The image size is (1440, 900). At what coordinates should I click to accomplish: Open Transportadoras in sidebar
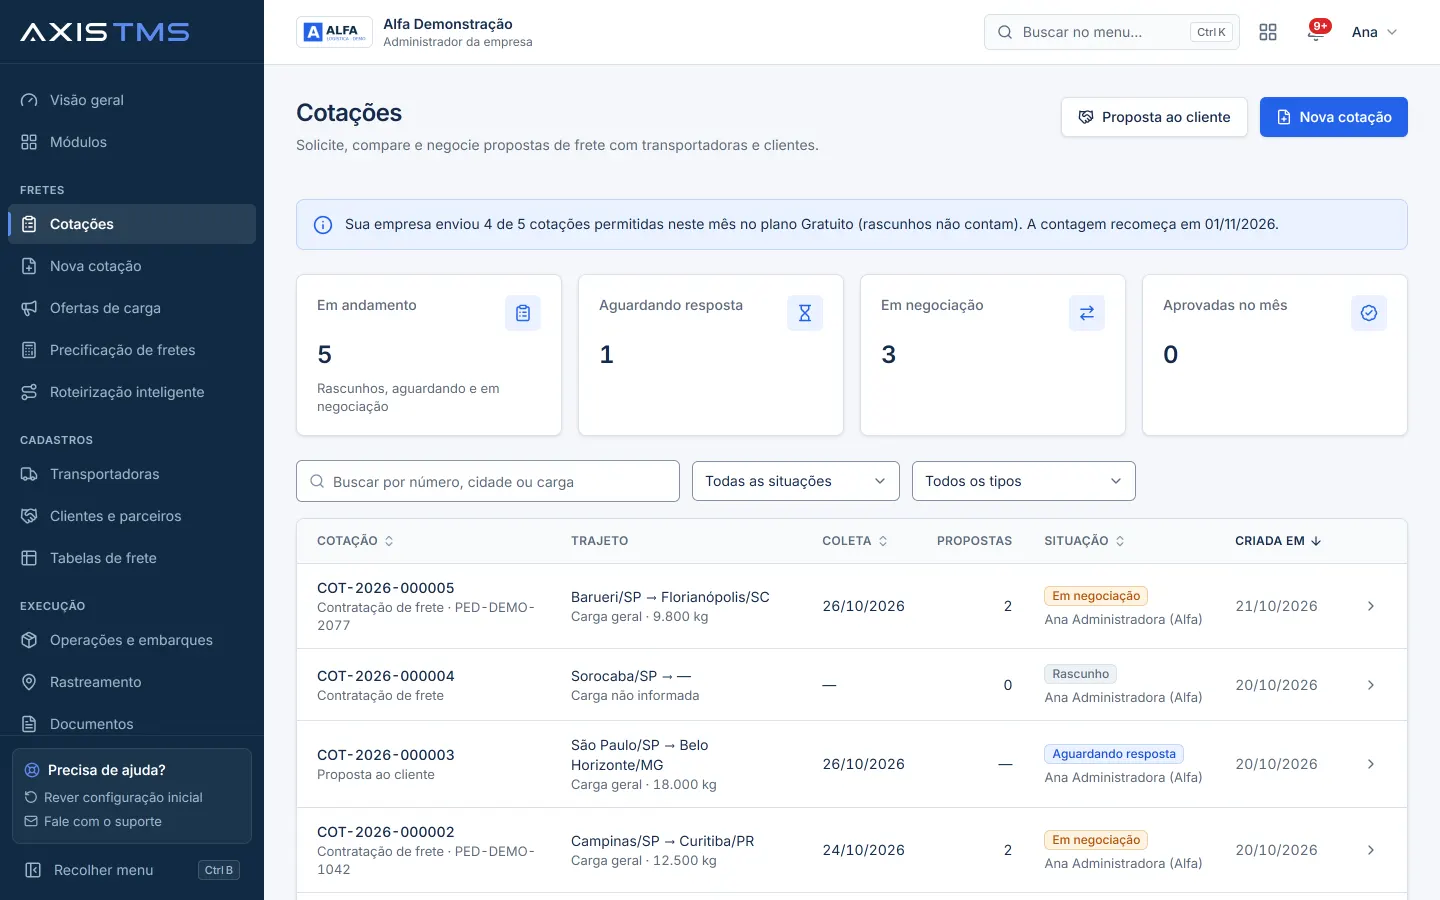(x=132, y=474)
